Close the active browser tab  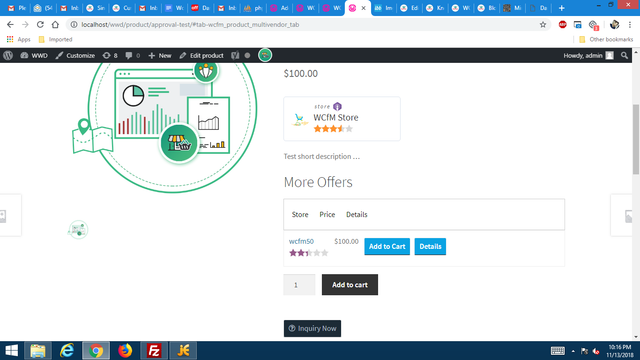coord(364,8)
